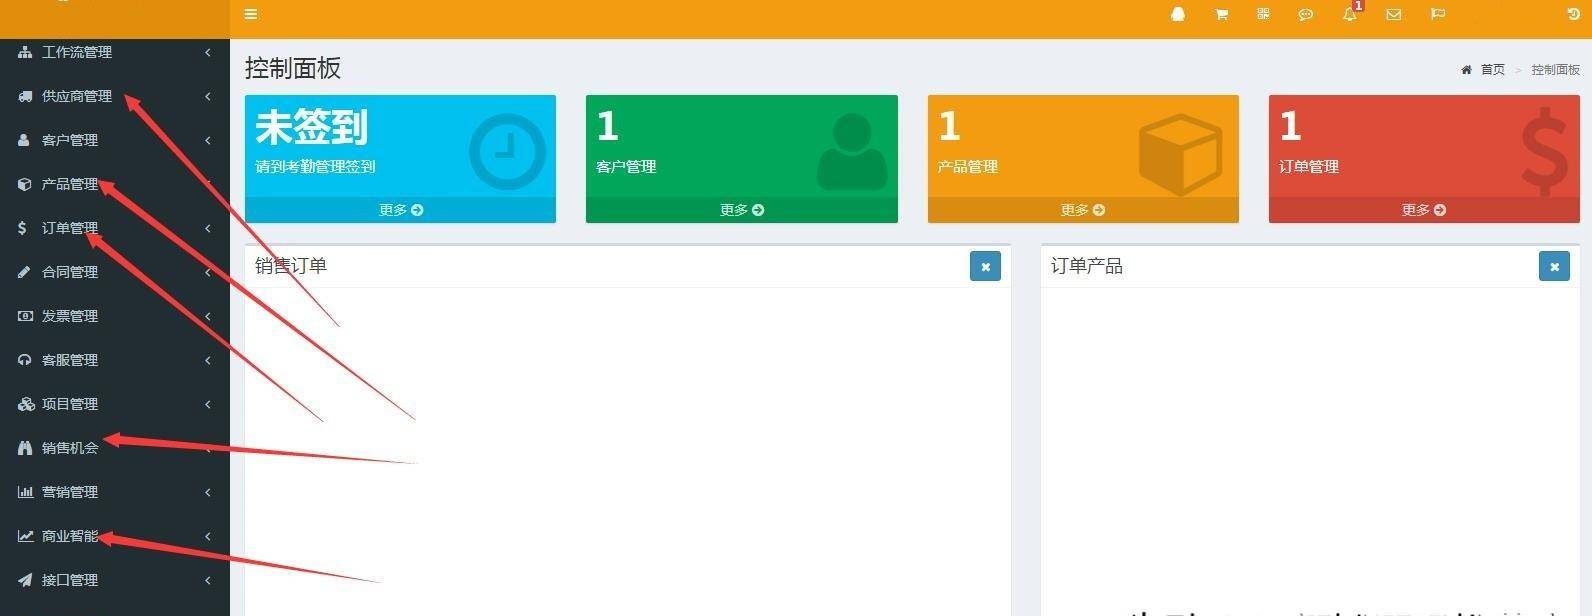Viewport: 1592px width, 616px height.
Task: Click the sitemap icon beside 工作流管理
Action: pos(25,52)
